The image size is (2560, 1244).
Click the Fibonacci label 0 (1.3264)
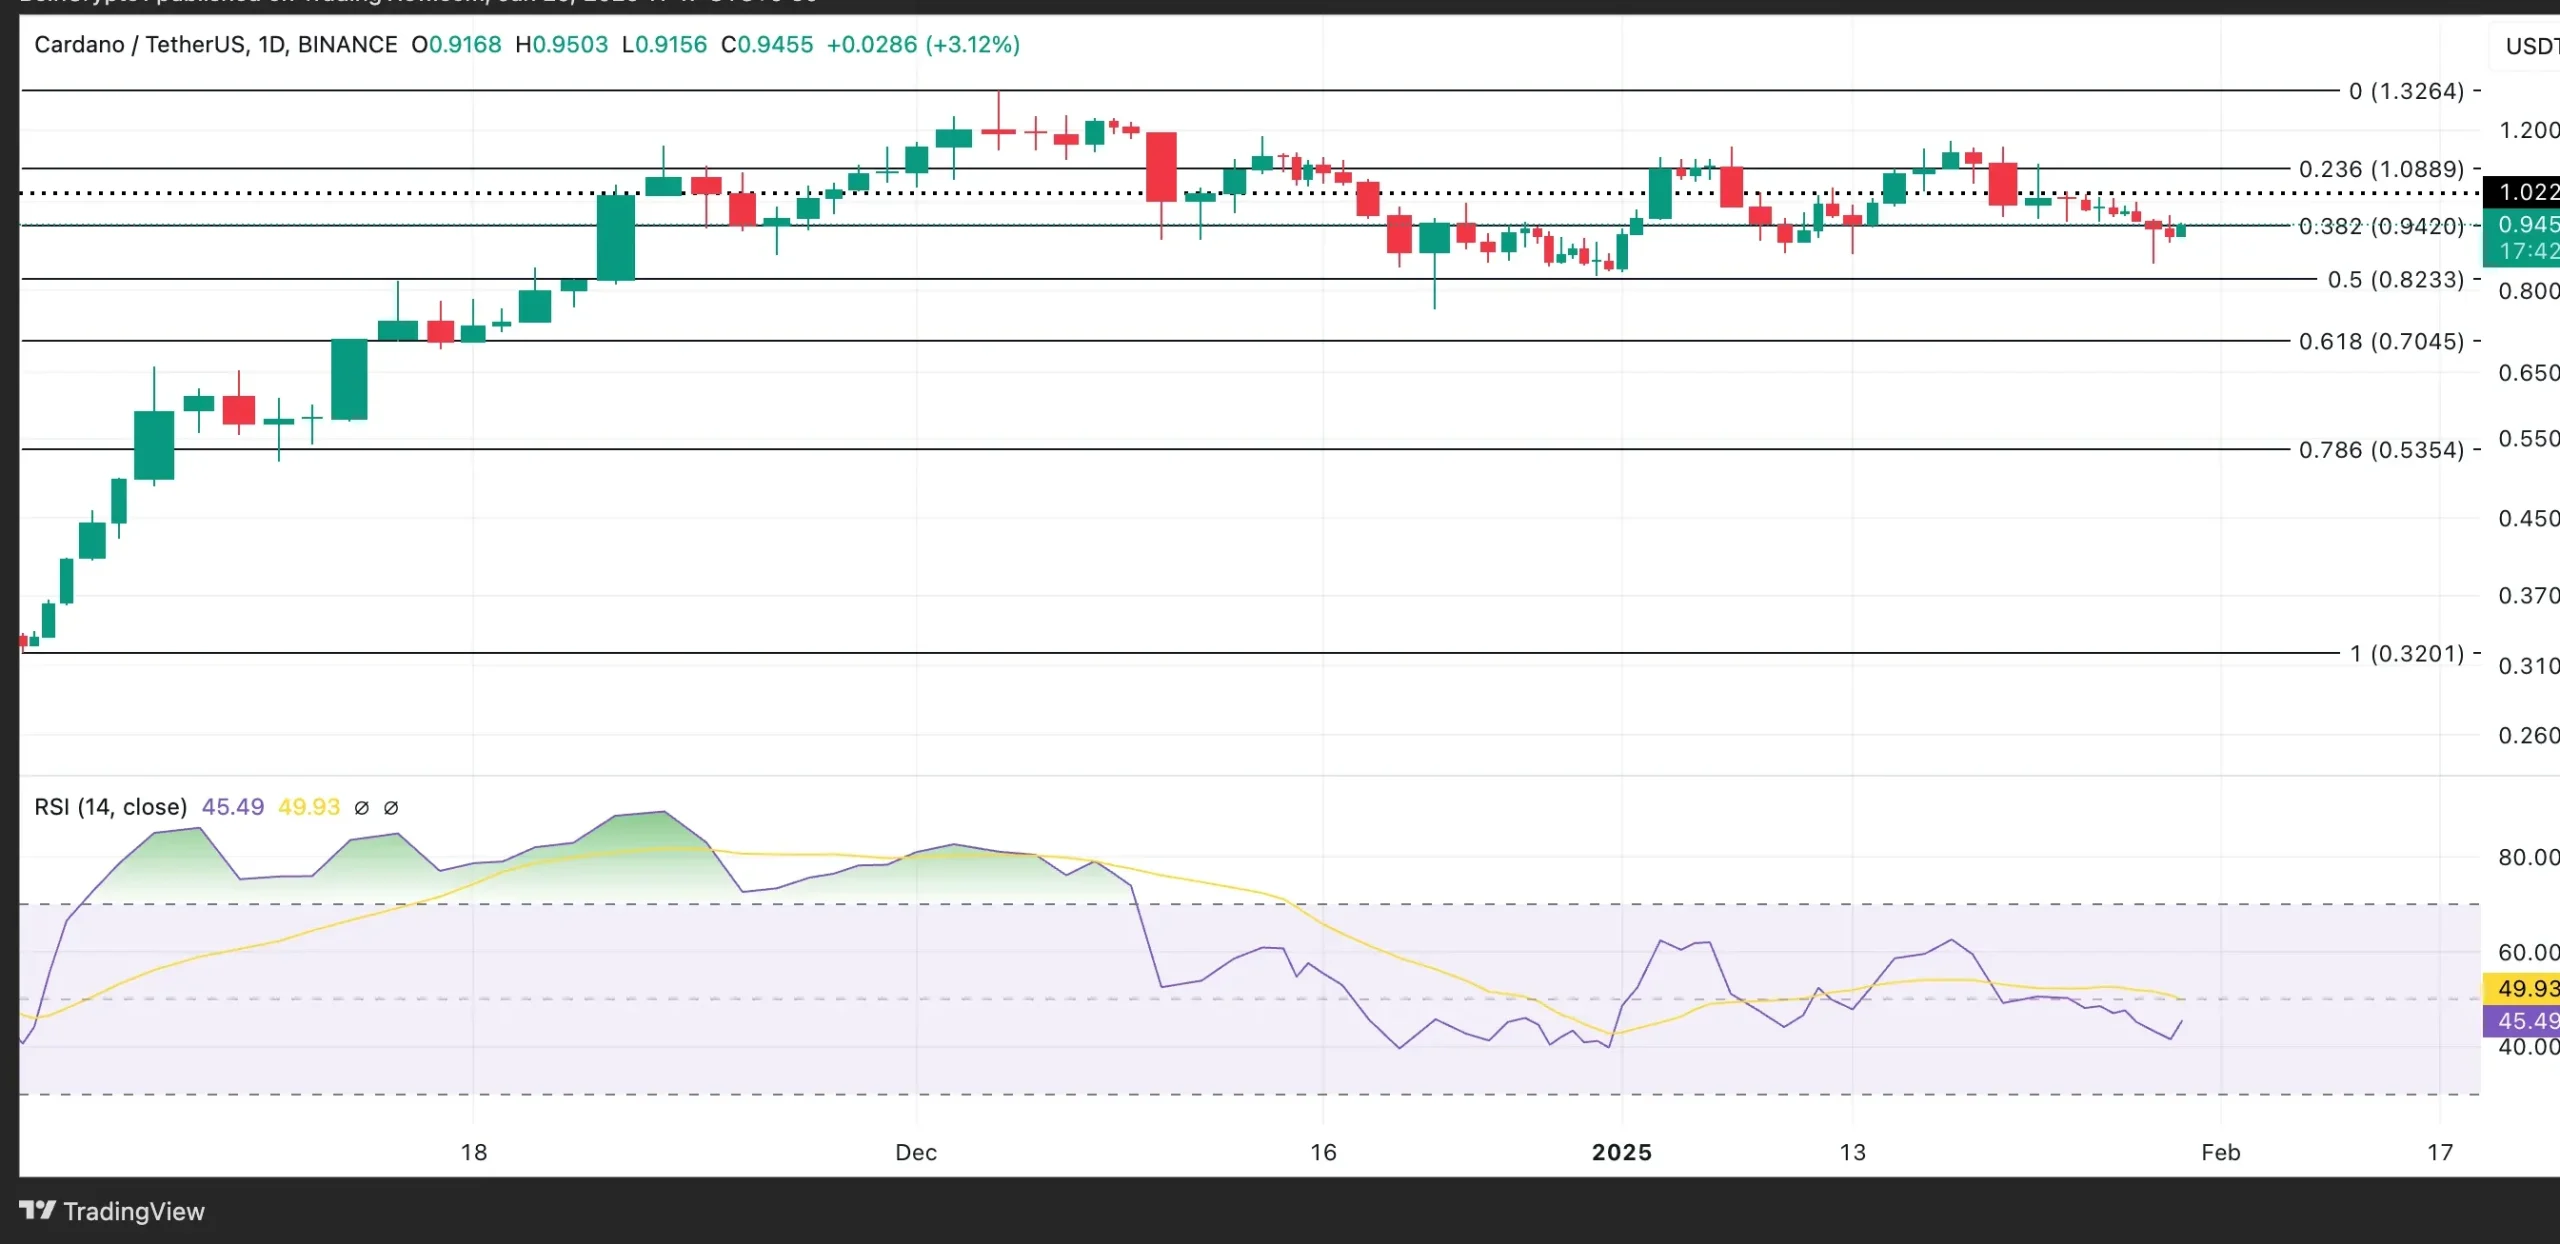coord(2406,91)
